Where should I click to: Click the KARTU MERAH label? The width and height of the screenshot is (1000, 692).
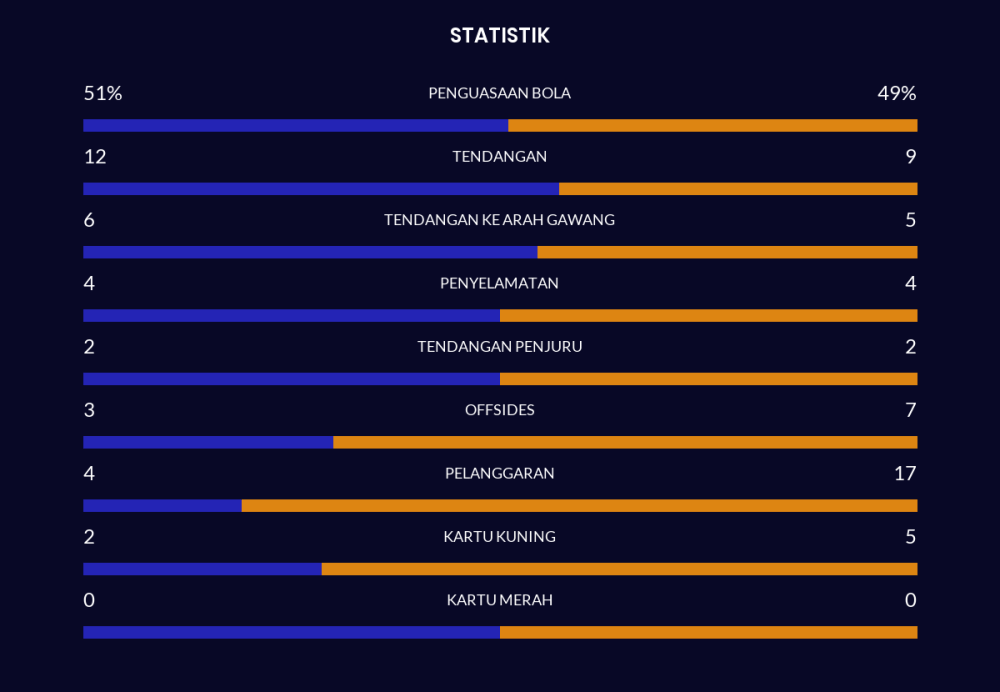click(x=499, y=600)
